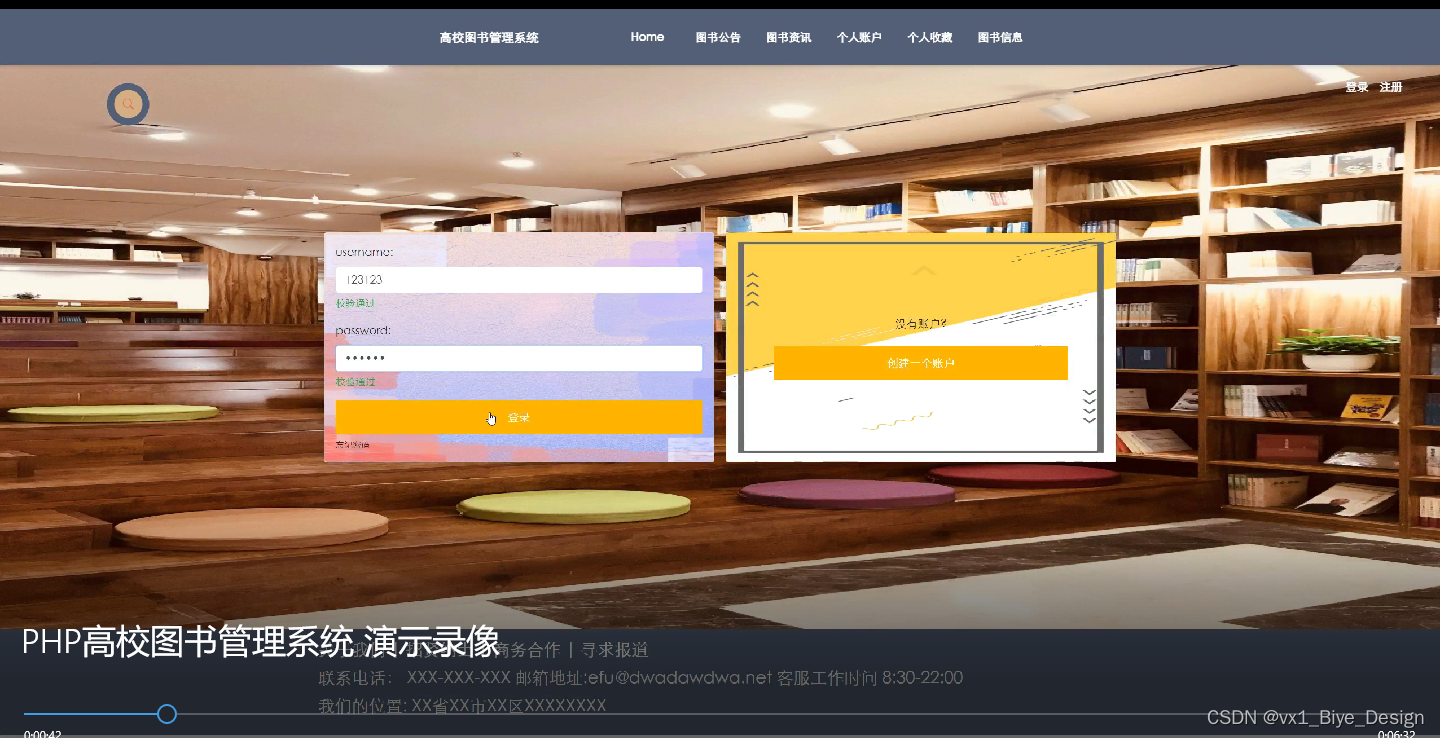Screen dimensions: 1440x738
Task: Focus the username input field
Action: pyautogui.click(x=519, y=280)
